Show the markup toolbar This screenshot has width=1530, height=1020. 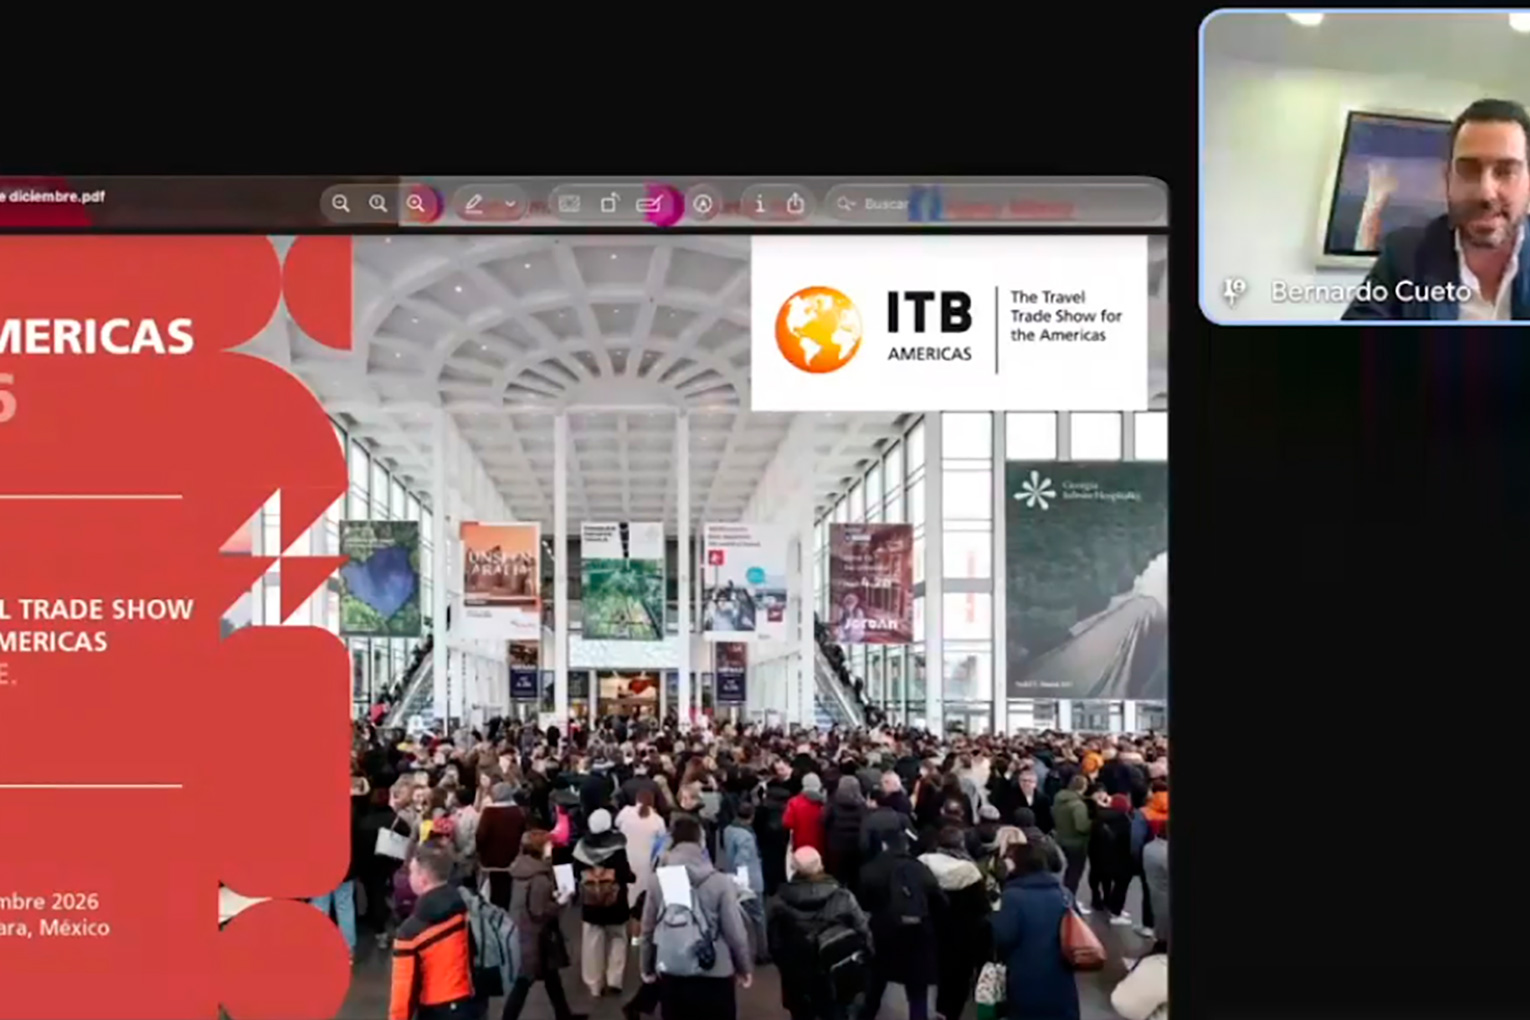coord(703,204)
